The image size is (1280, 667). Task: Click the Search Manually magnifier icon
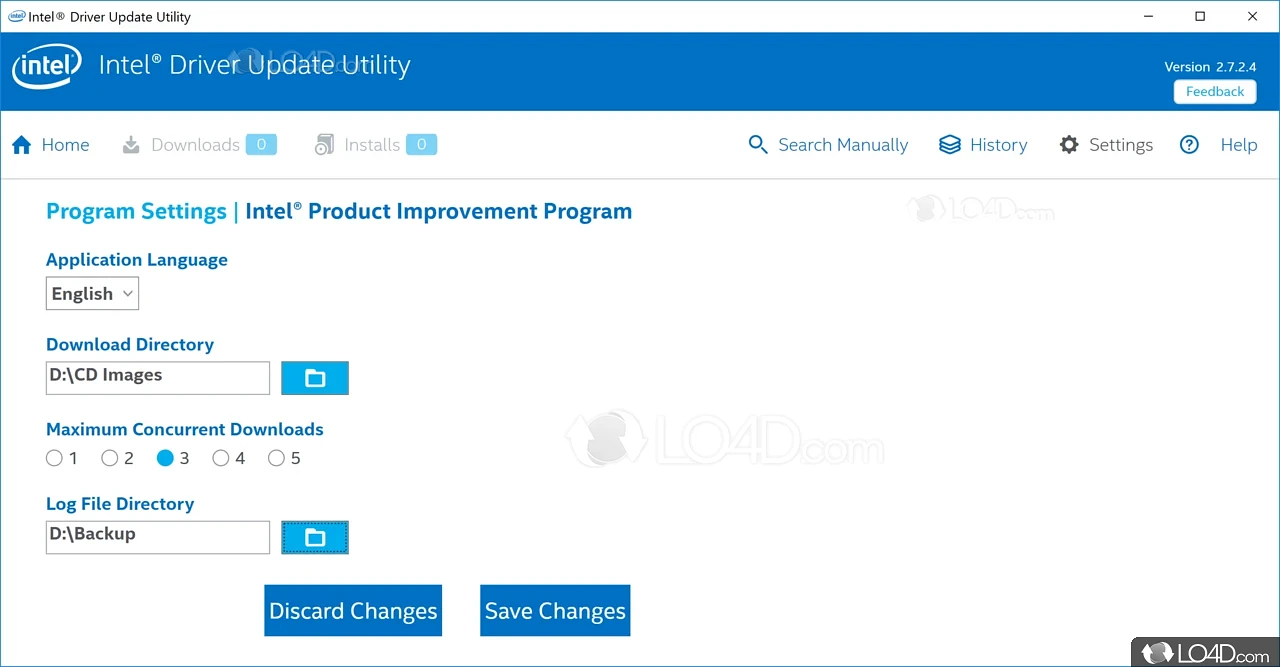pos(758,145)
